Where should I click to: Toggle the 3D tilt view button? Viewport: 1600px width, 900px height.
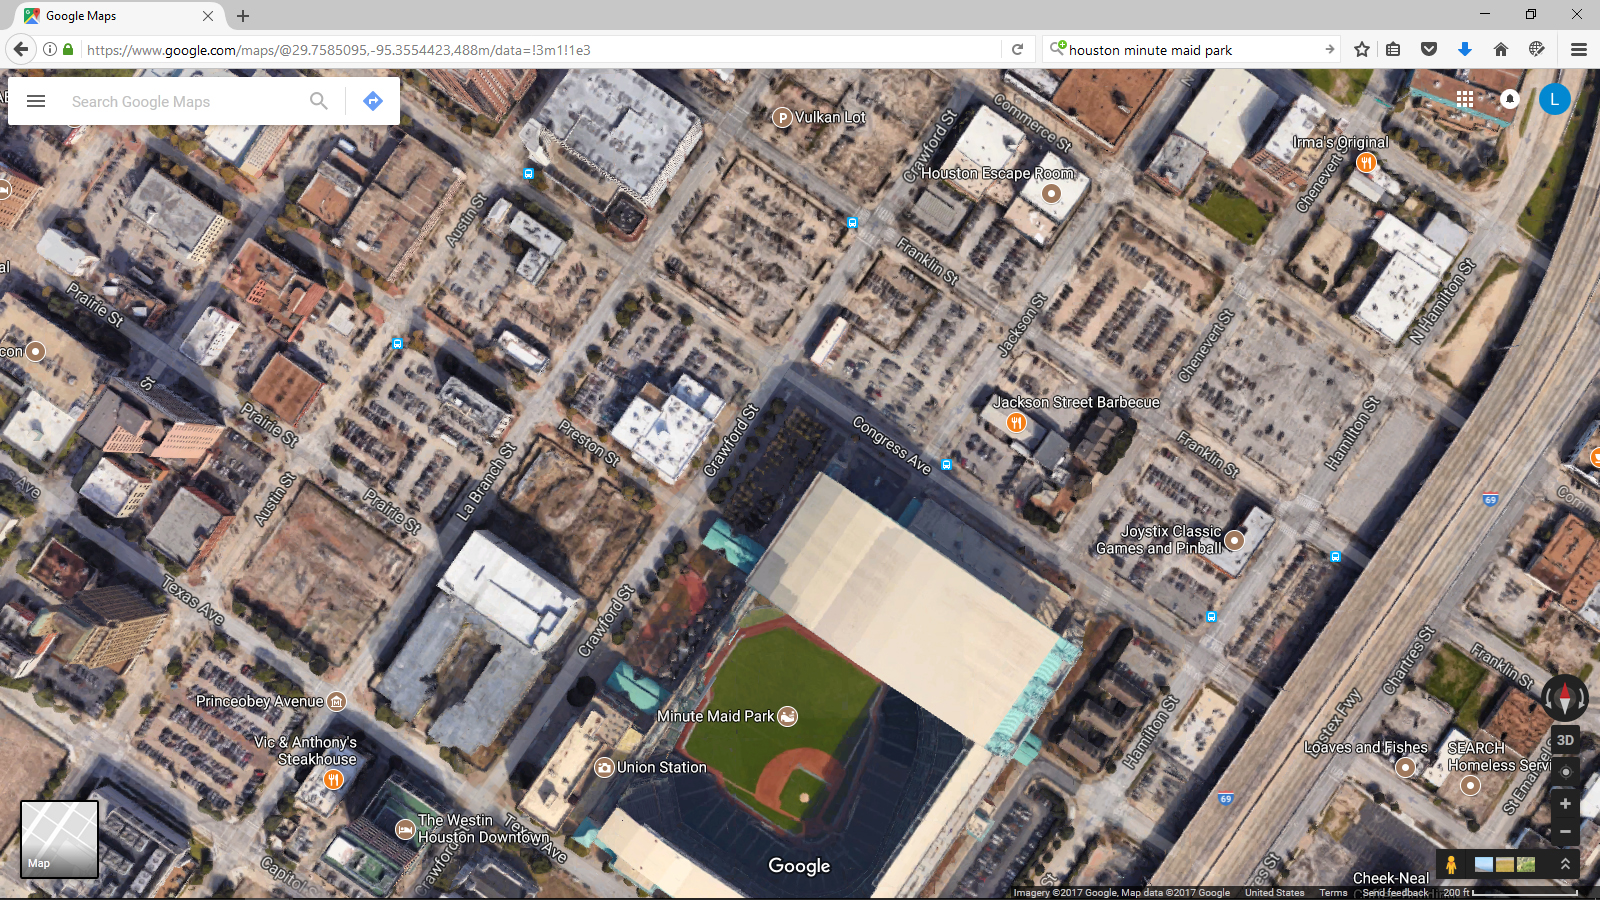[1566, 740]
